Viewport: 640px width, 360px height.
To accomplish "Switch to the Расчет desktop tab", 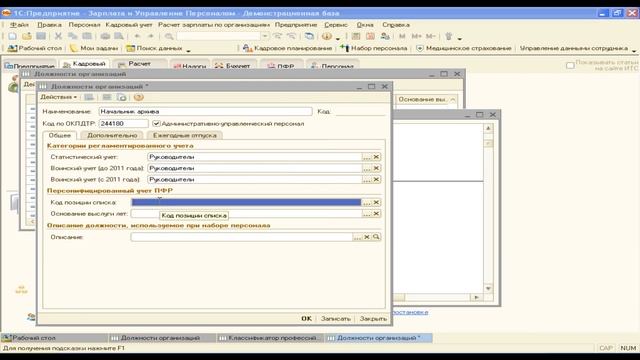I will 139,64.
